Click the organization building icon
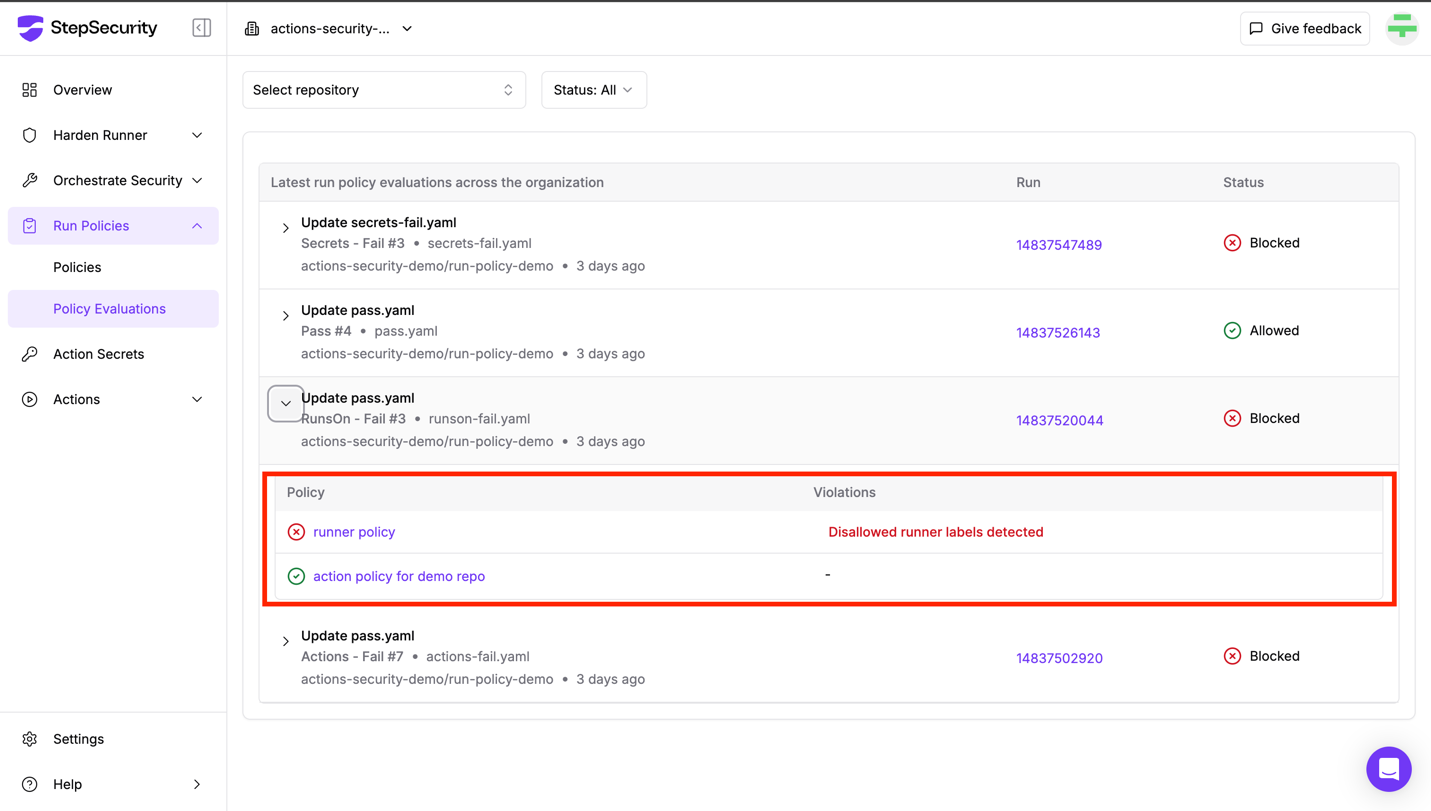The width and height of the screenshot is (1431, 811). point(252,29)
